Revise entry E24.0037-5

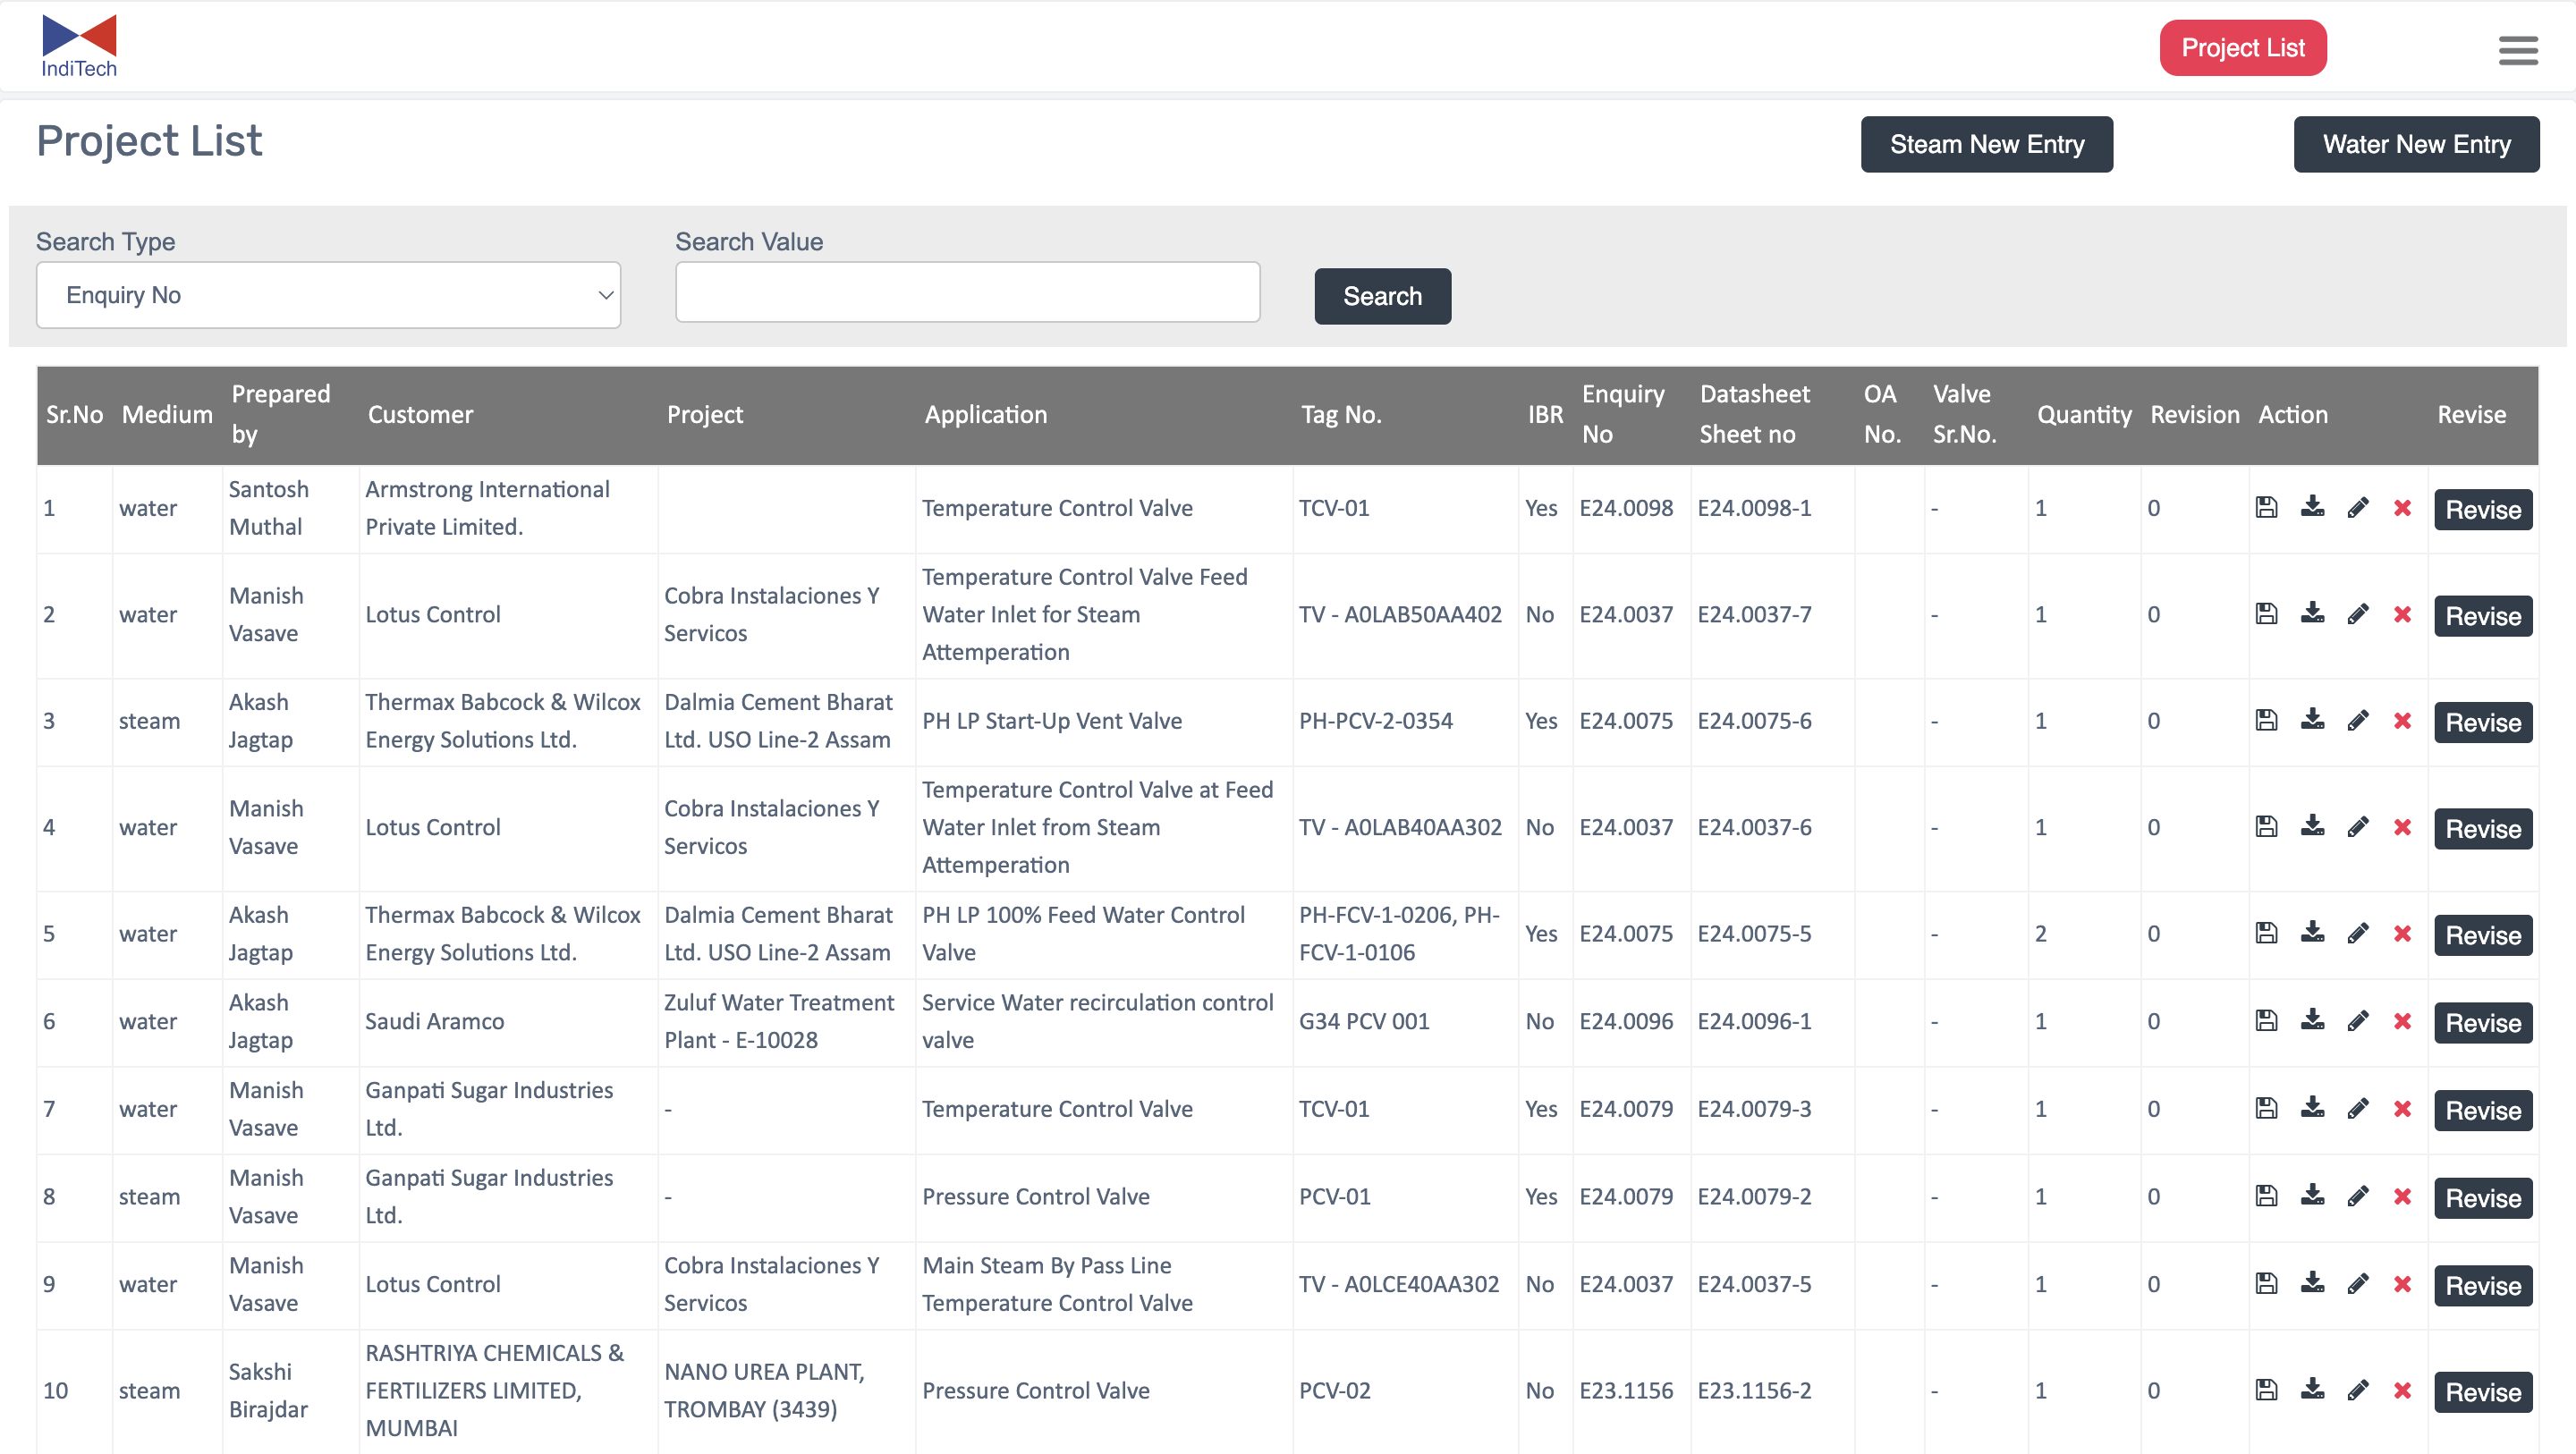point(2482,1285)
